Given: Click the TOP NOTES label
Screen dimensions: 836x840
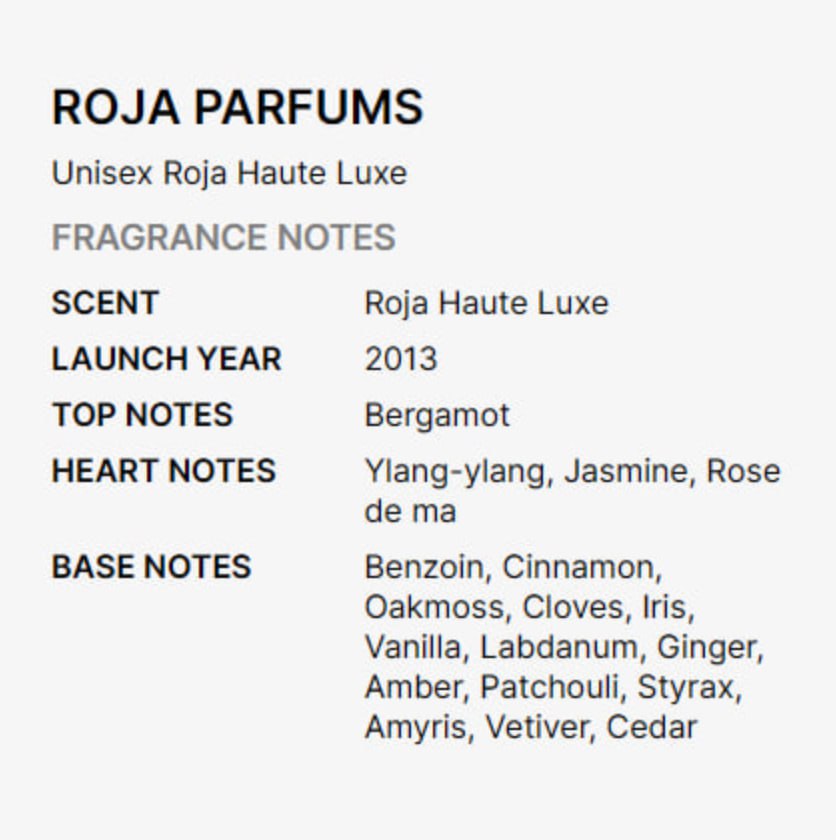Looking at the screenshot, I should click(142, 415).
